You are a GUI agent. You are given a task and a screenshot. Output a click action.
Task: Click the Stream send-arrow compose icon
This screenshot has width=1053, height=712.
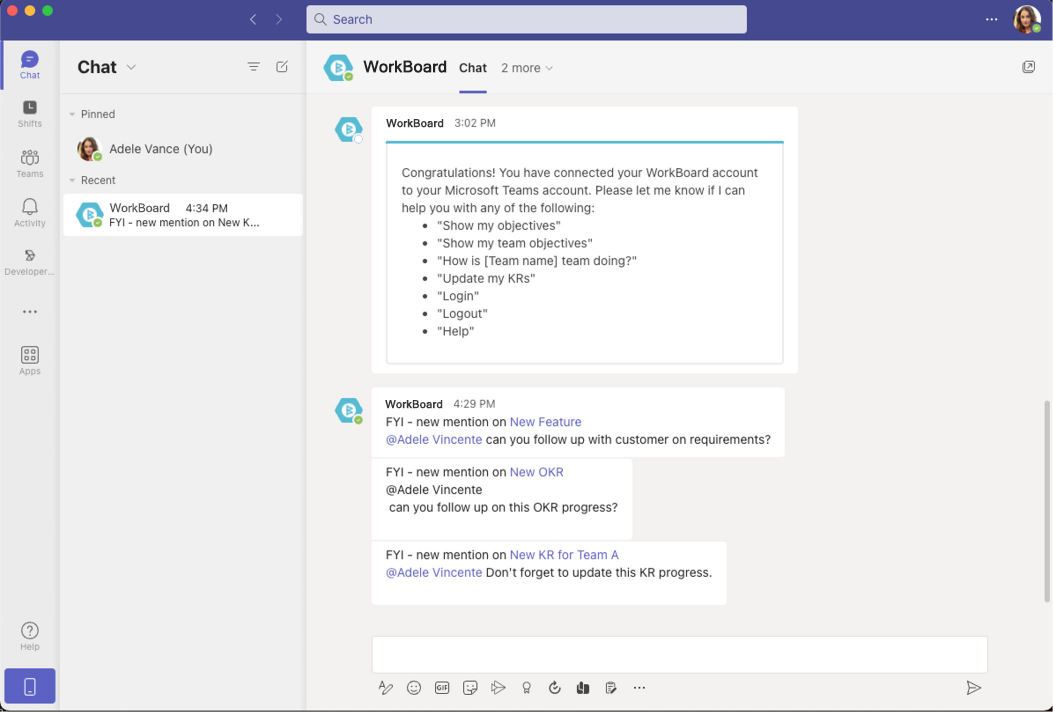pyautogui.click(x=498, y=687)
